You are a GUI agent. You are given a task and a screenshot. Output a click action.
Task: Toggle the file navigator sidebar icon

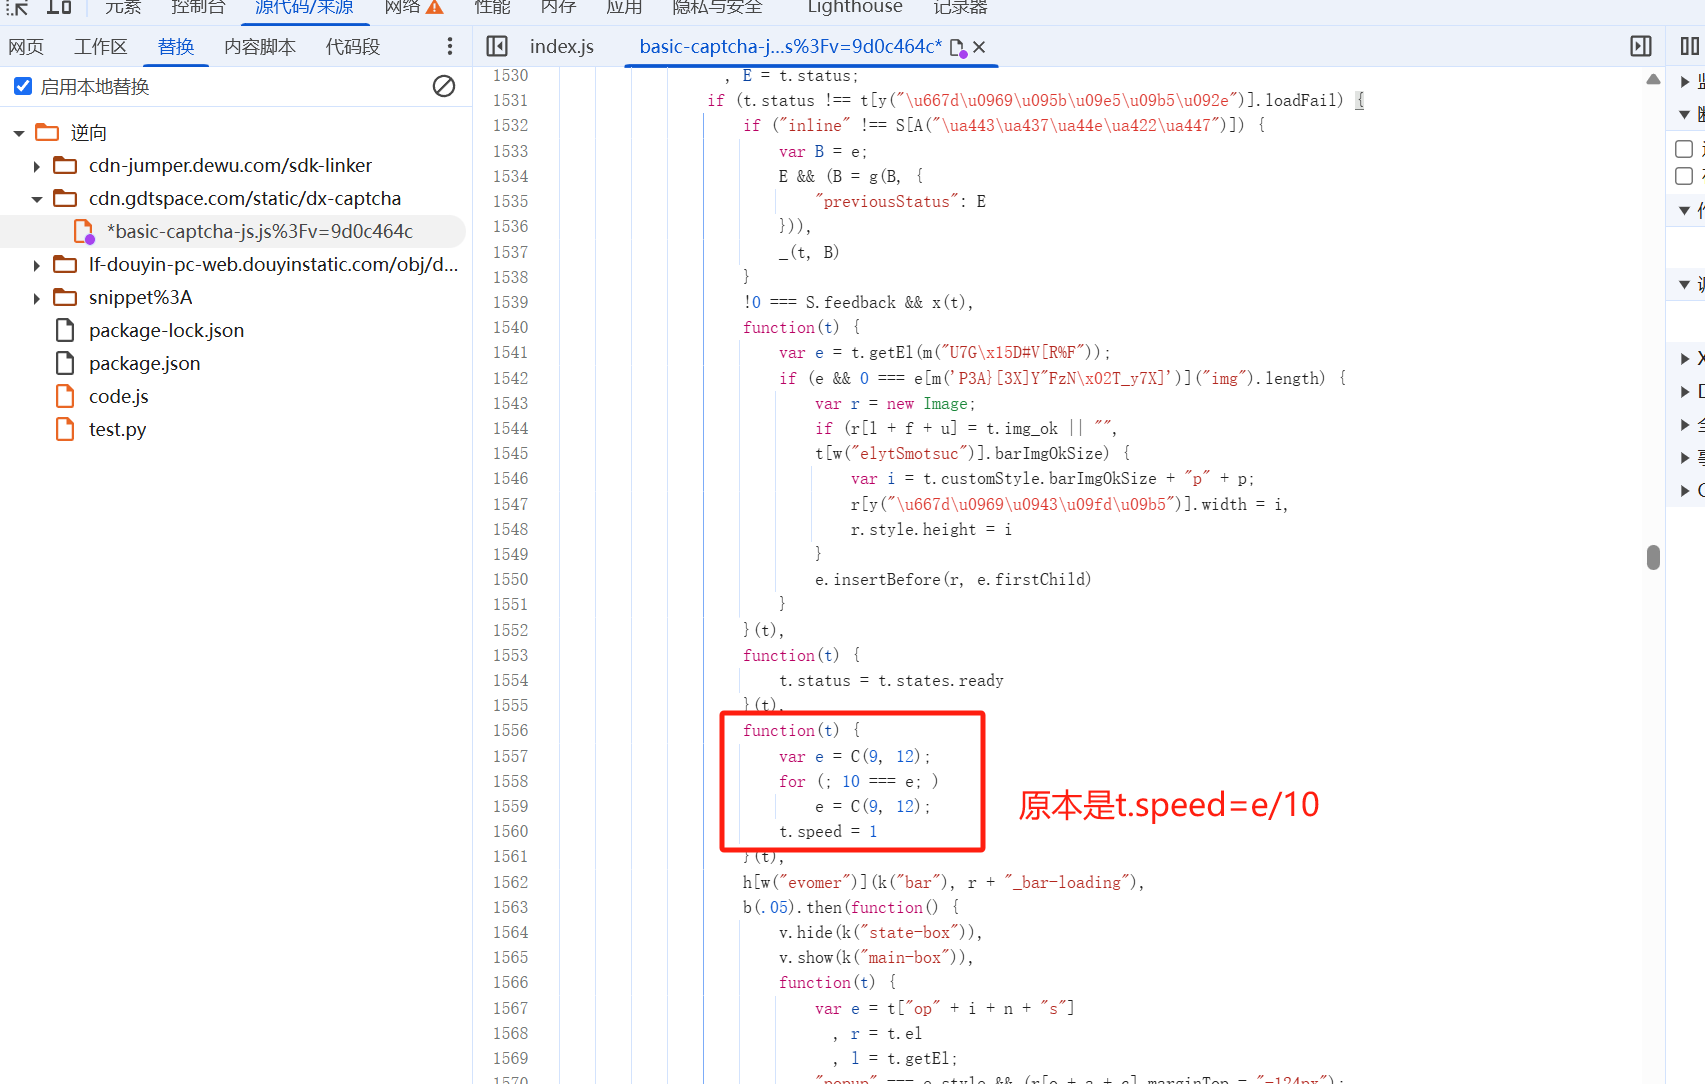click(497, 46)
